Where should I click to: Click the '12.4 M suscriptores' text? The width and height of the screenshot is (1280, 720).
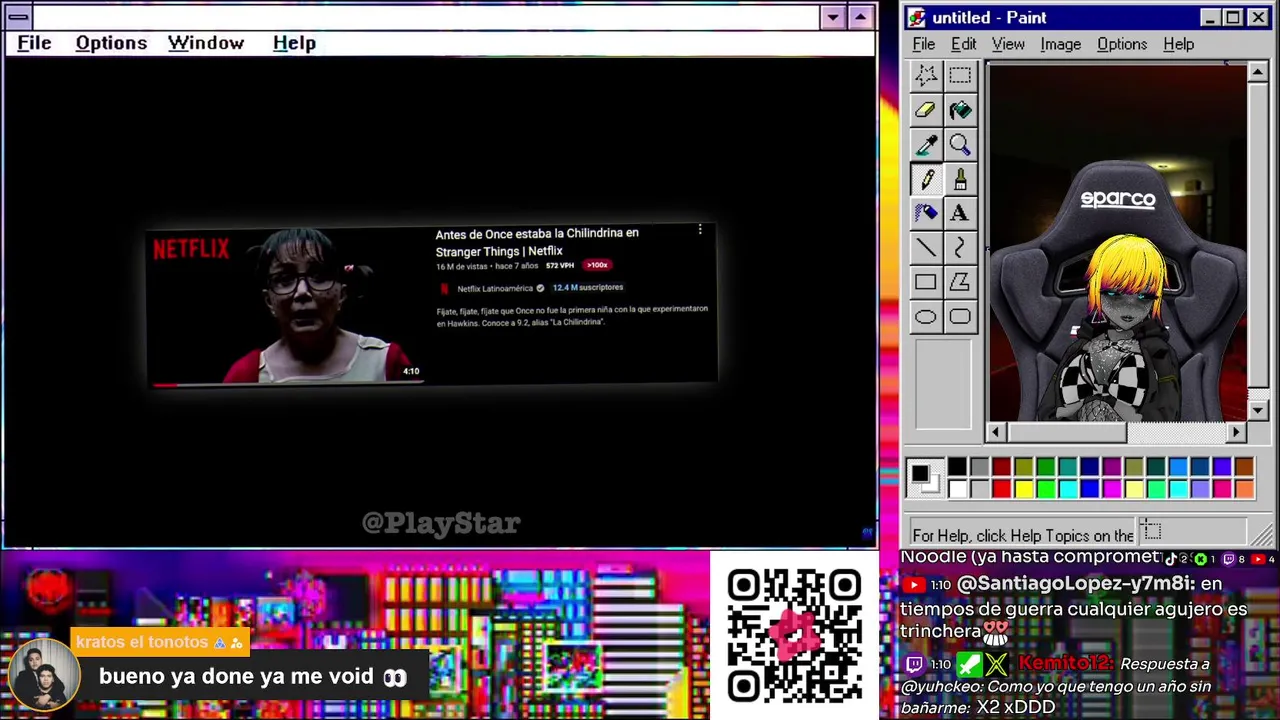click(x=588, y=288)
